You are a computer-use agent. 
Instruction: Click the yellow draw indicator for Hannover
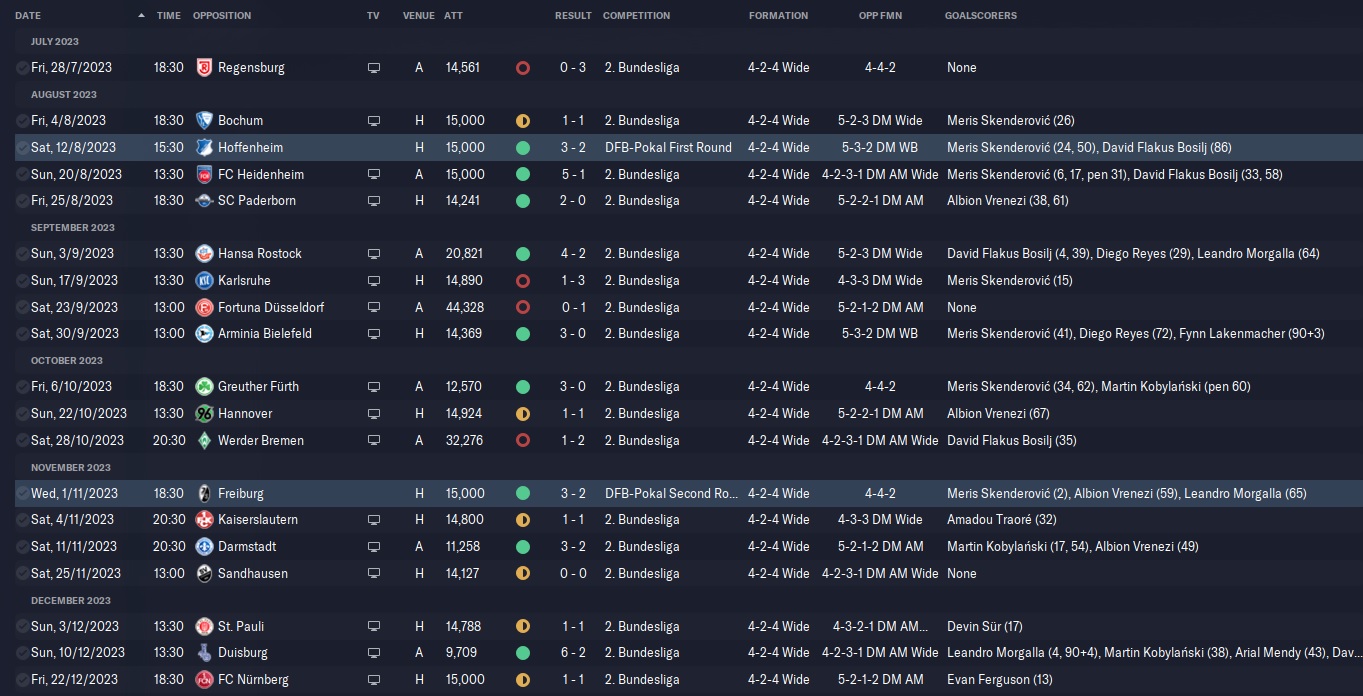(x=522, y=414)
